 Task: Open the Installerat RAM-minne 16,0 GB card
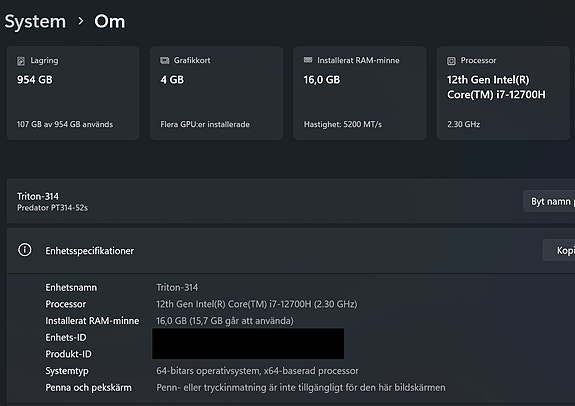pyautogui.click(x=360, y=93)
